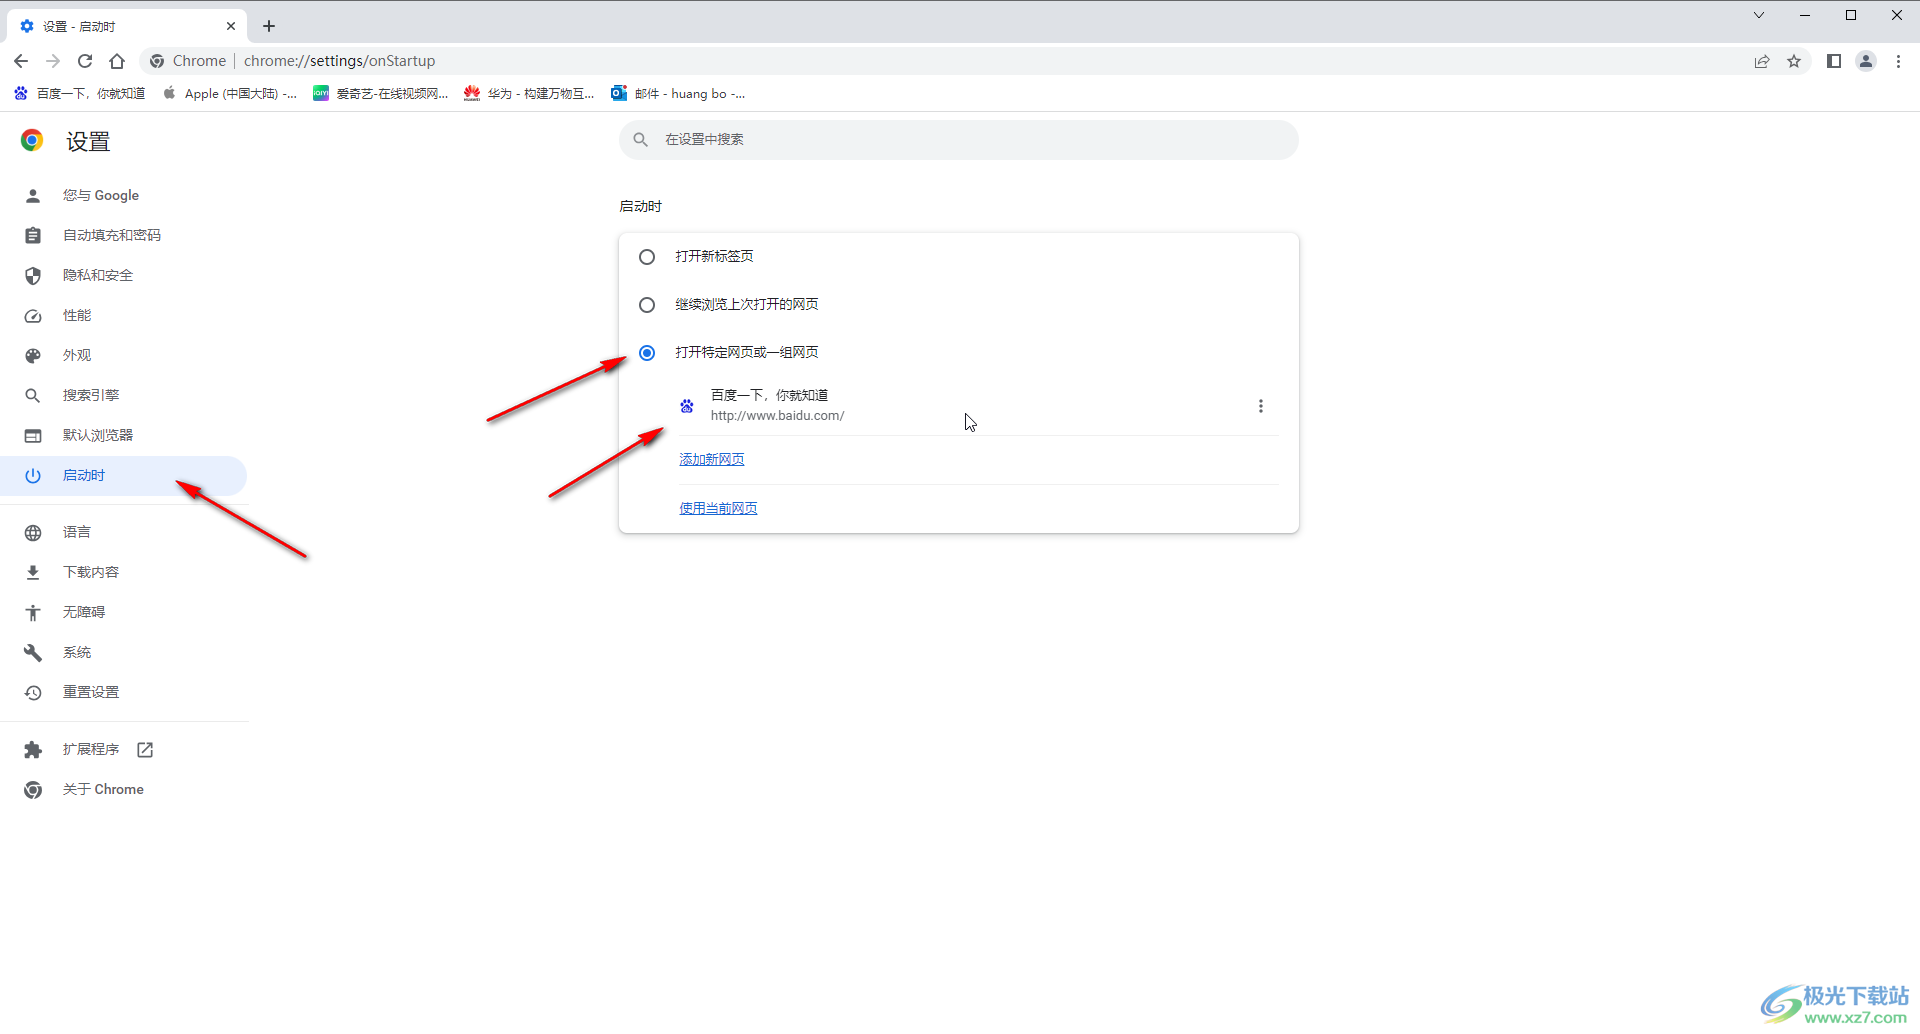The image size is (1920, 1034).
Task: Open 关于 Chrome page
Action: [123, 789]
